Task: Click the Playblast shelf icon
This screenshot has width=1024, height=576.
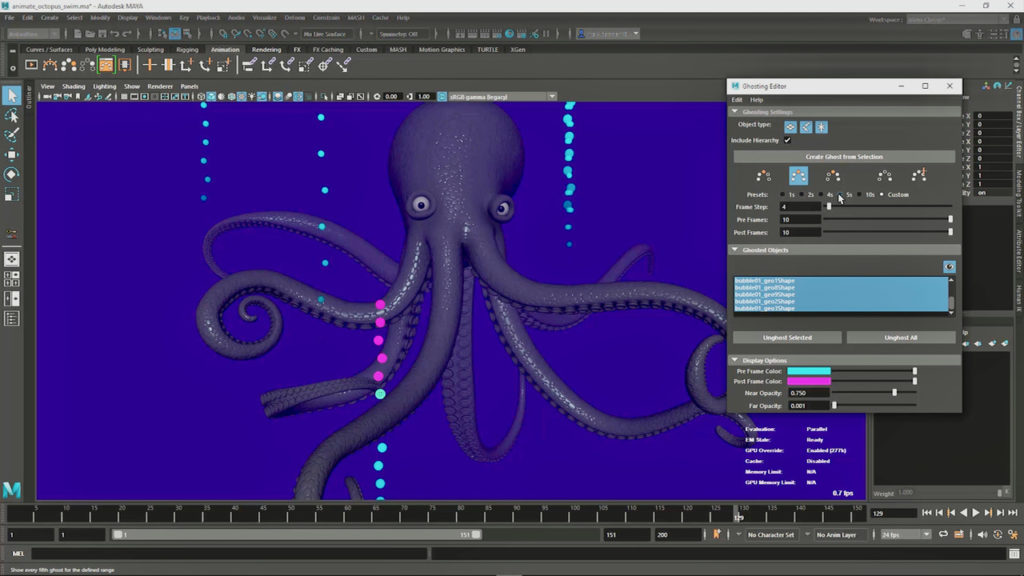Action: pos(31,65)
